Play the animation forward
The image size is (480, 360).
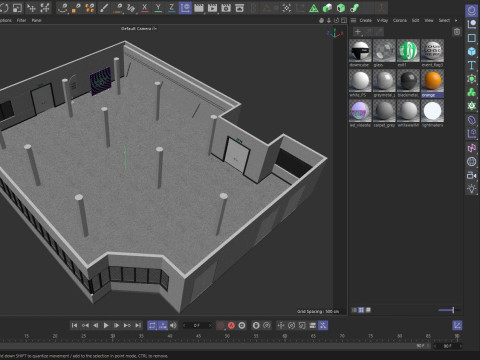106,325
